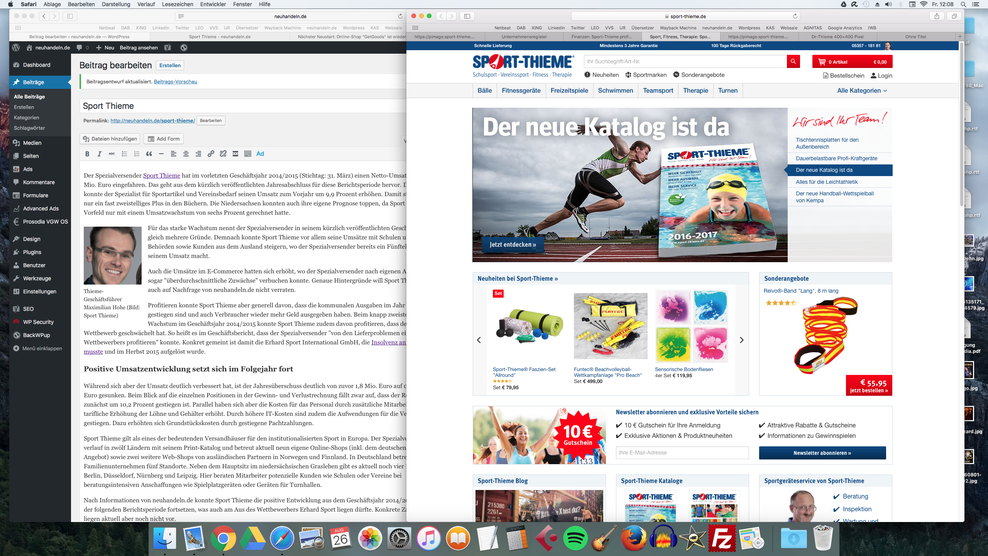Image resolution: width=988 pixels, height=556 pixels.
Task: Click newsletter E-Mail-Adresse input field
Action: (x=682, y=453)
